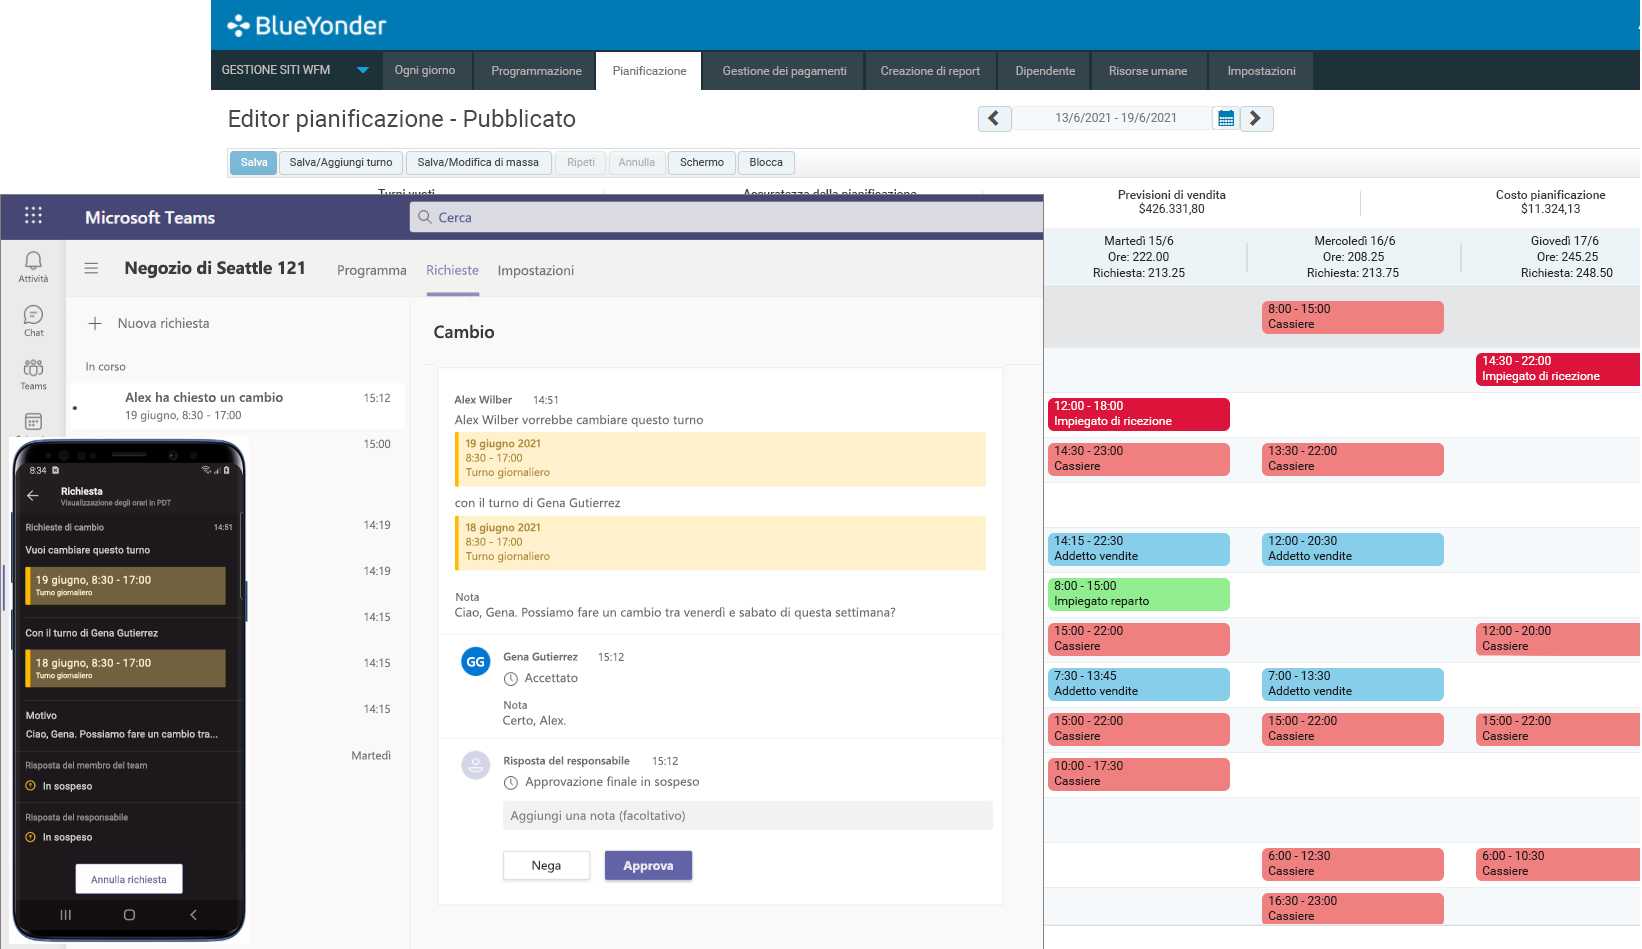Select Wednesday 8:00 - 15:00 Cassiere shift

click(x=1353, y=317)
